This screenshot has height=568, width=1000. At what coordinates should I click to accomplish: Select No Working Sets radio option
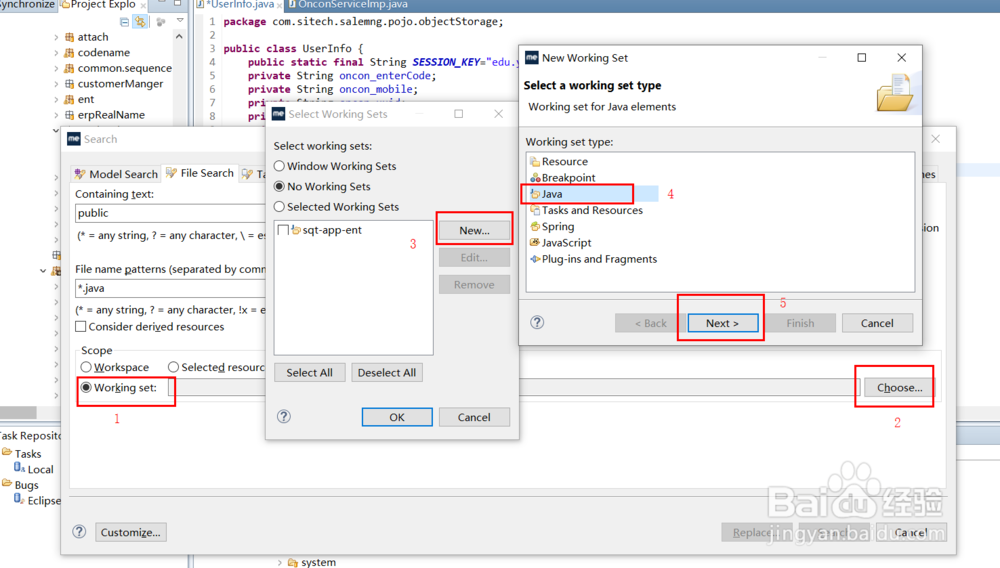coord(279,186)
